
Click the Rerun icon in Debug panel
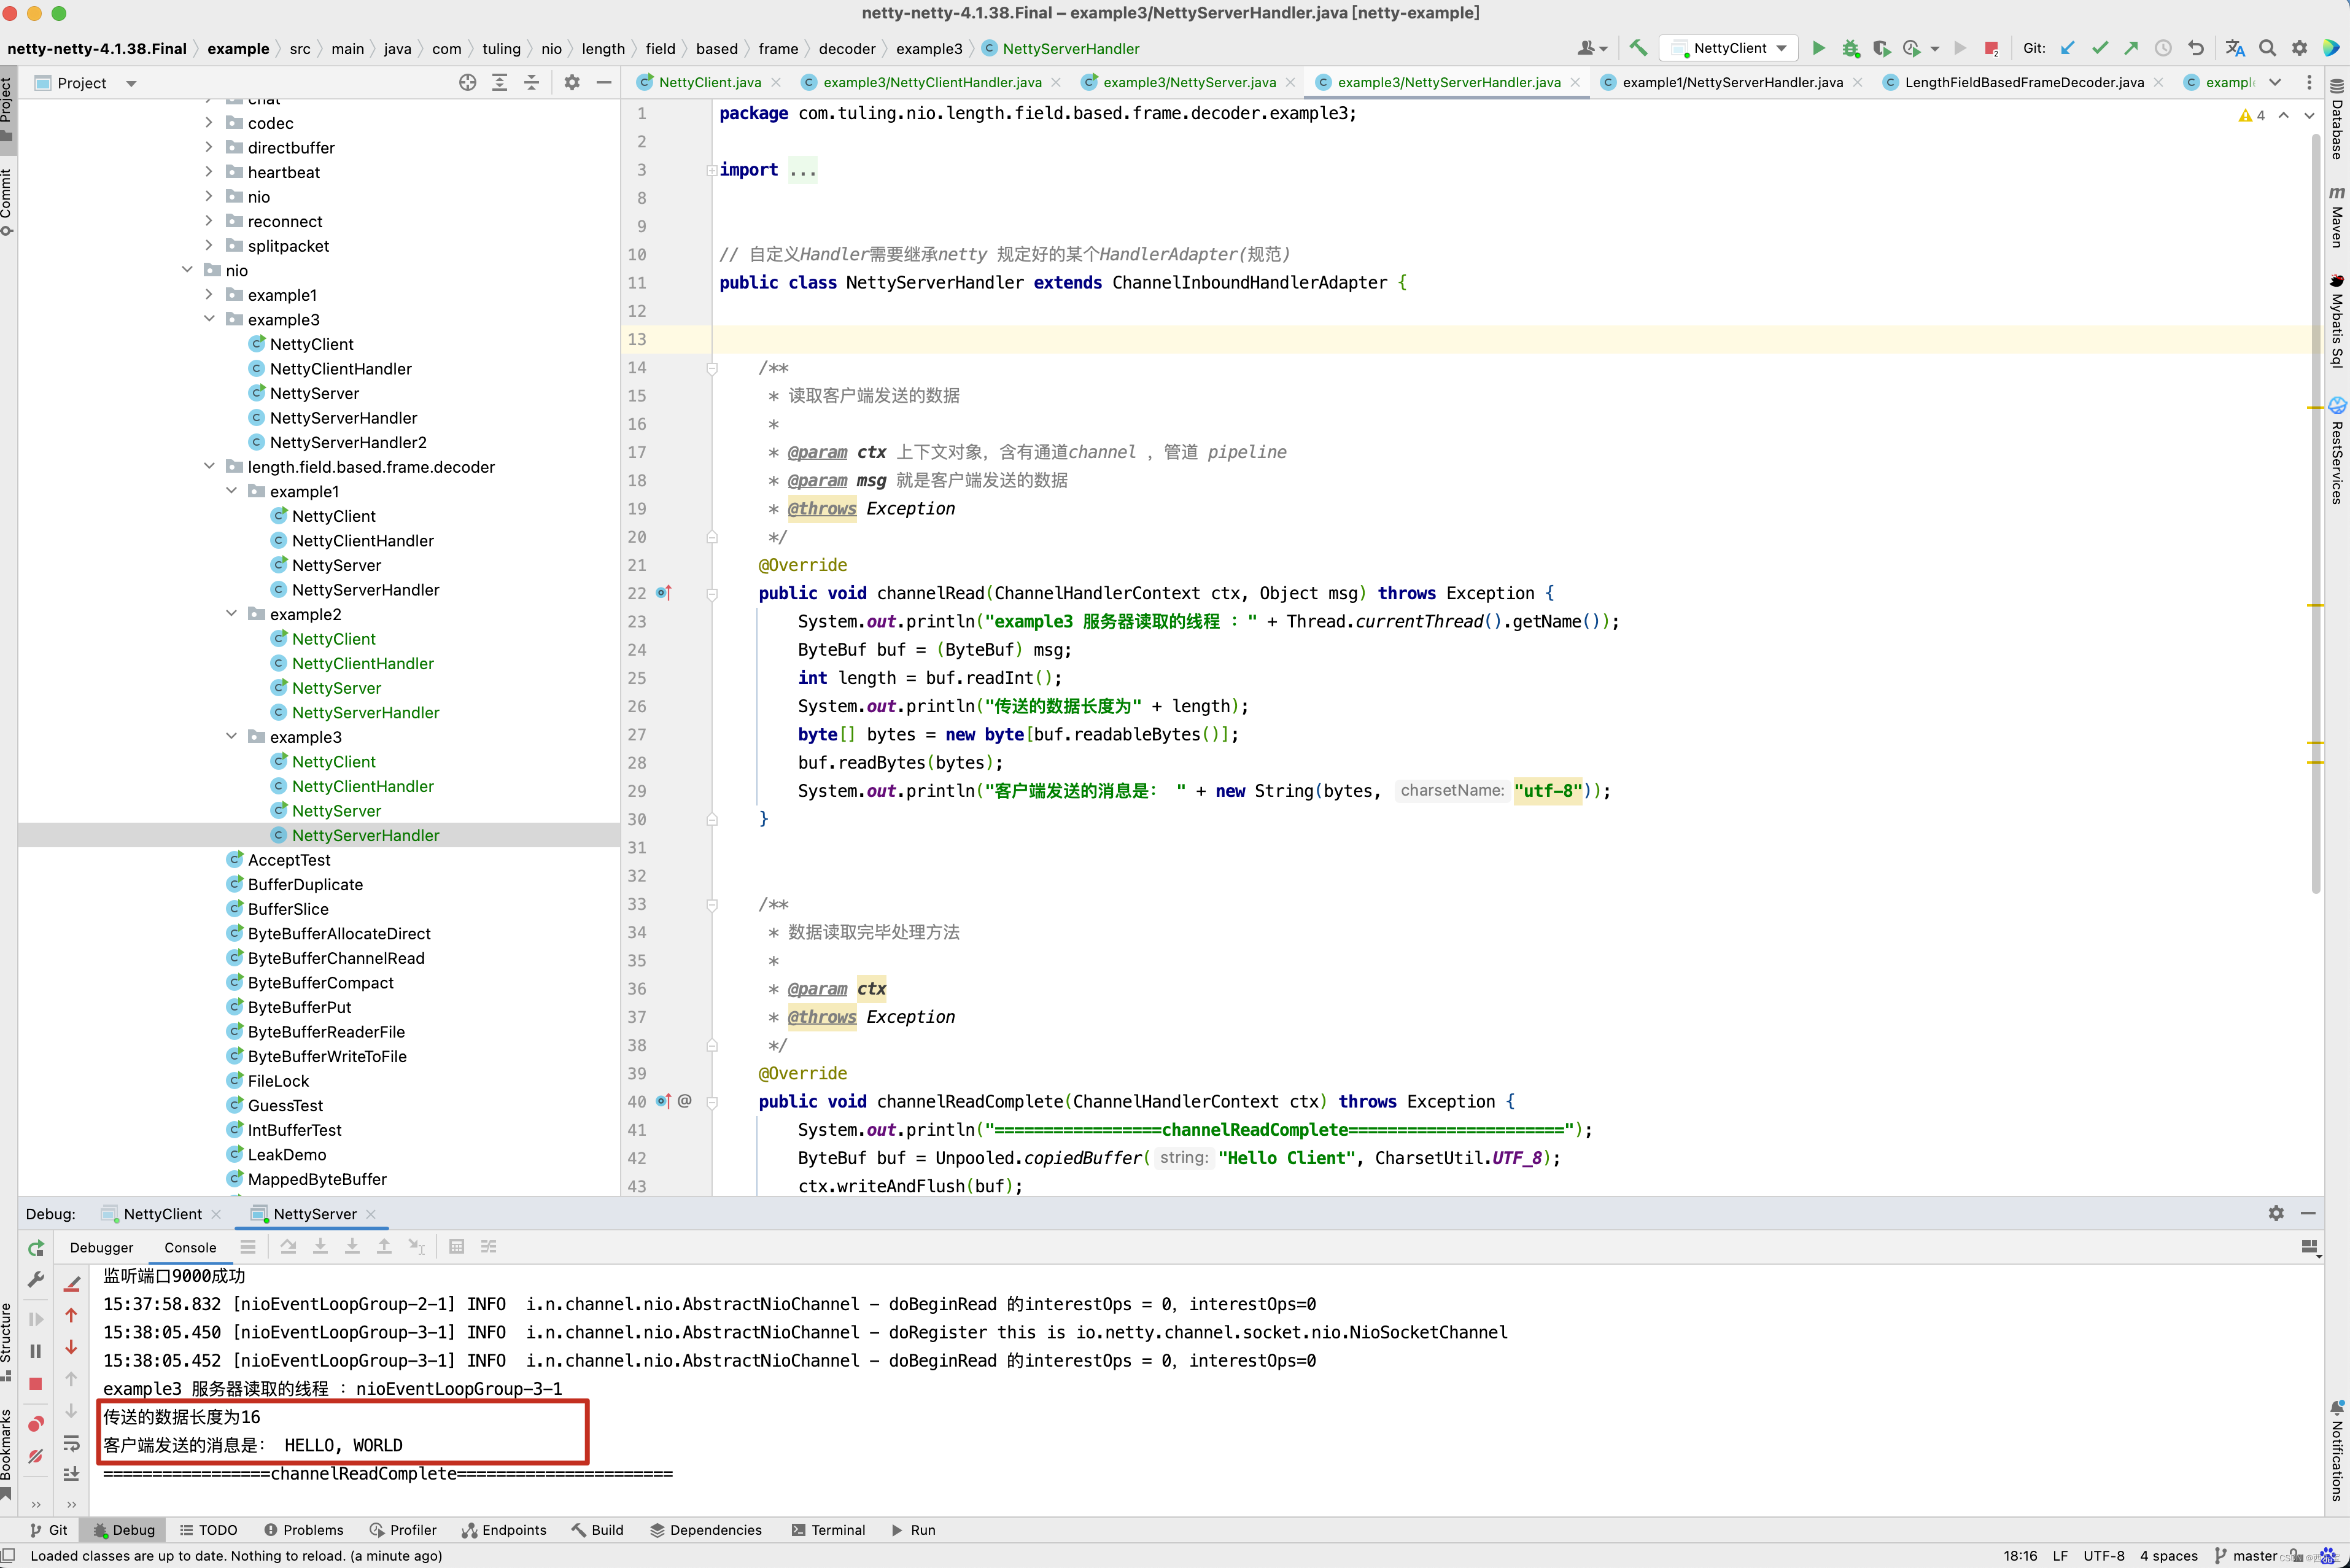point(36,1247)
